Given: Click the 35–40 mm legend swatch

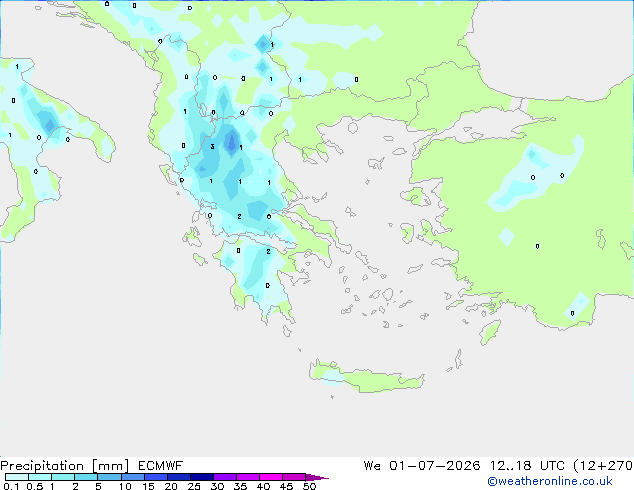Looking at the screenshot, I should click(248, 477).
